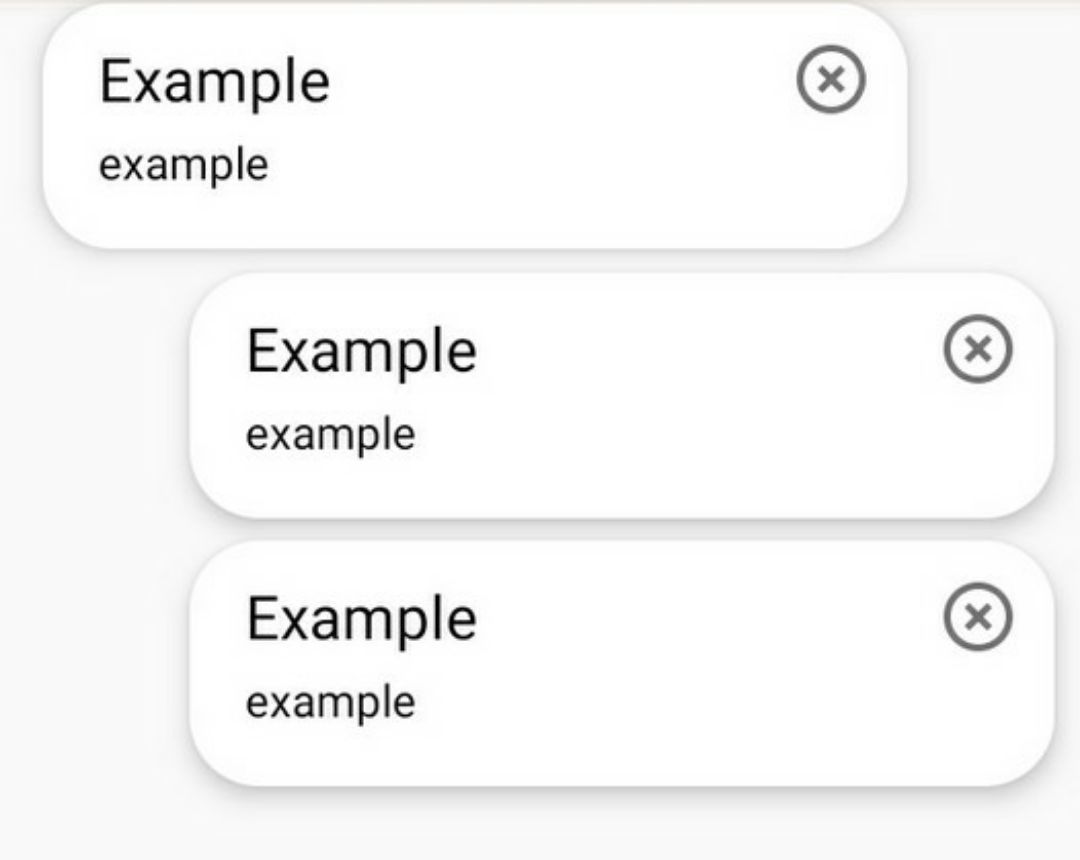Viewport: 1080px width, 860px height.
Task: Click the "example" subtitle in the top card
Action: point(184,166)
